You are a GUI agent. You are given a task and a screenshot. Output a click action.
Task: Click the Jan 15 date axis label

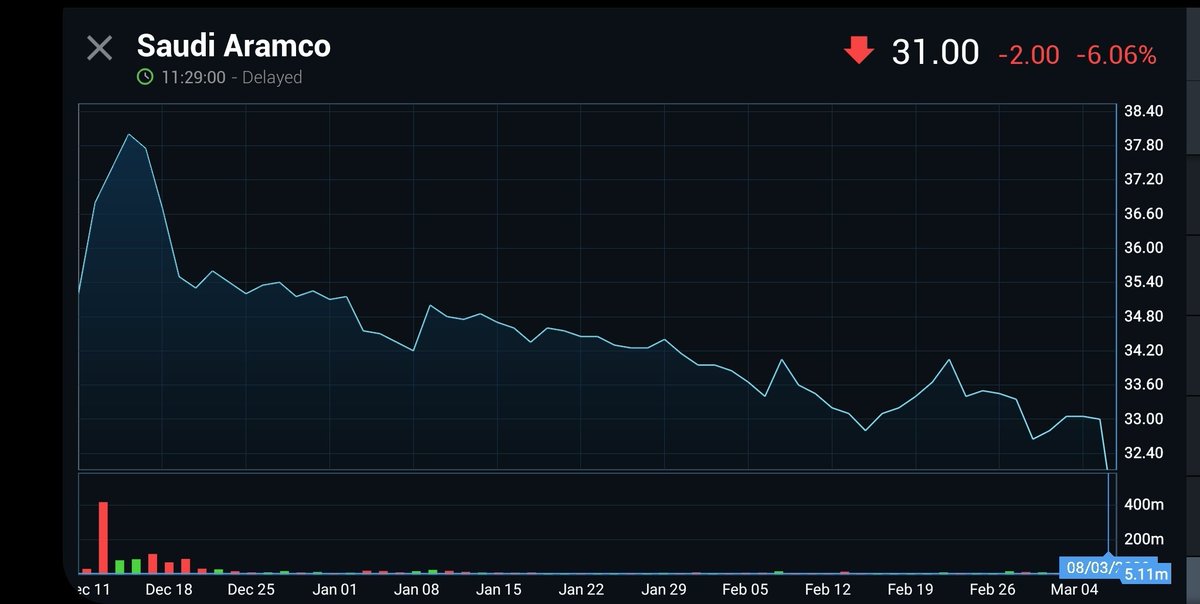[498, 590]
